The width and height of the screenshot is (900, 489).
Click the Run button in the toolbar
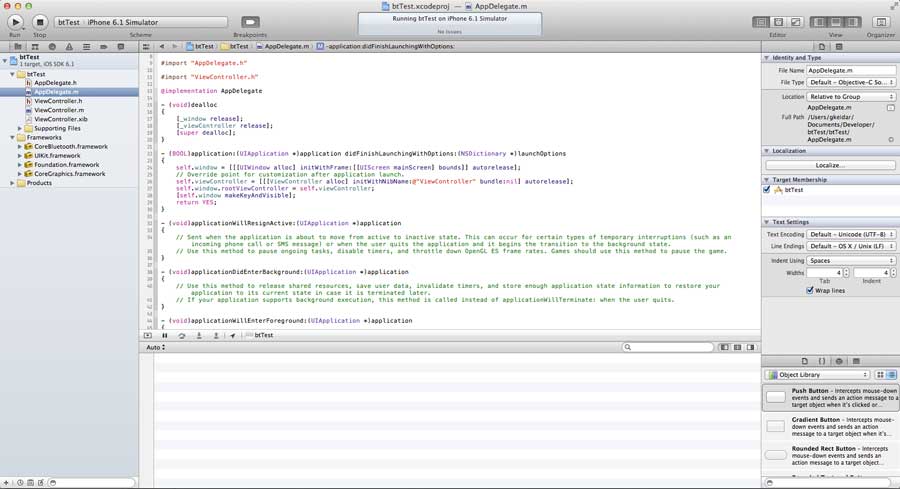click(x=15, y=22)
